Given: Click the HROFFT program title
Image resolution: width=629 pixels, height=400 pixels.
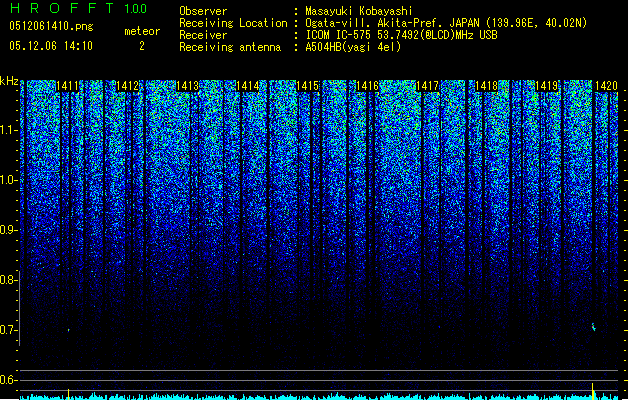Looking at the screenshot, I should [62, 8].
